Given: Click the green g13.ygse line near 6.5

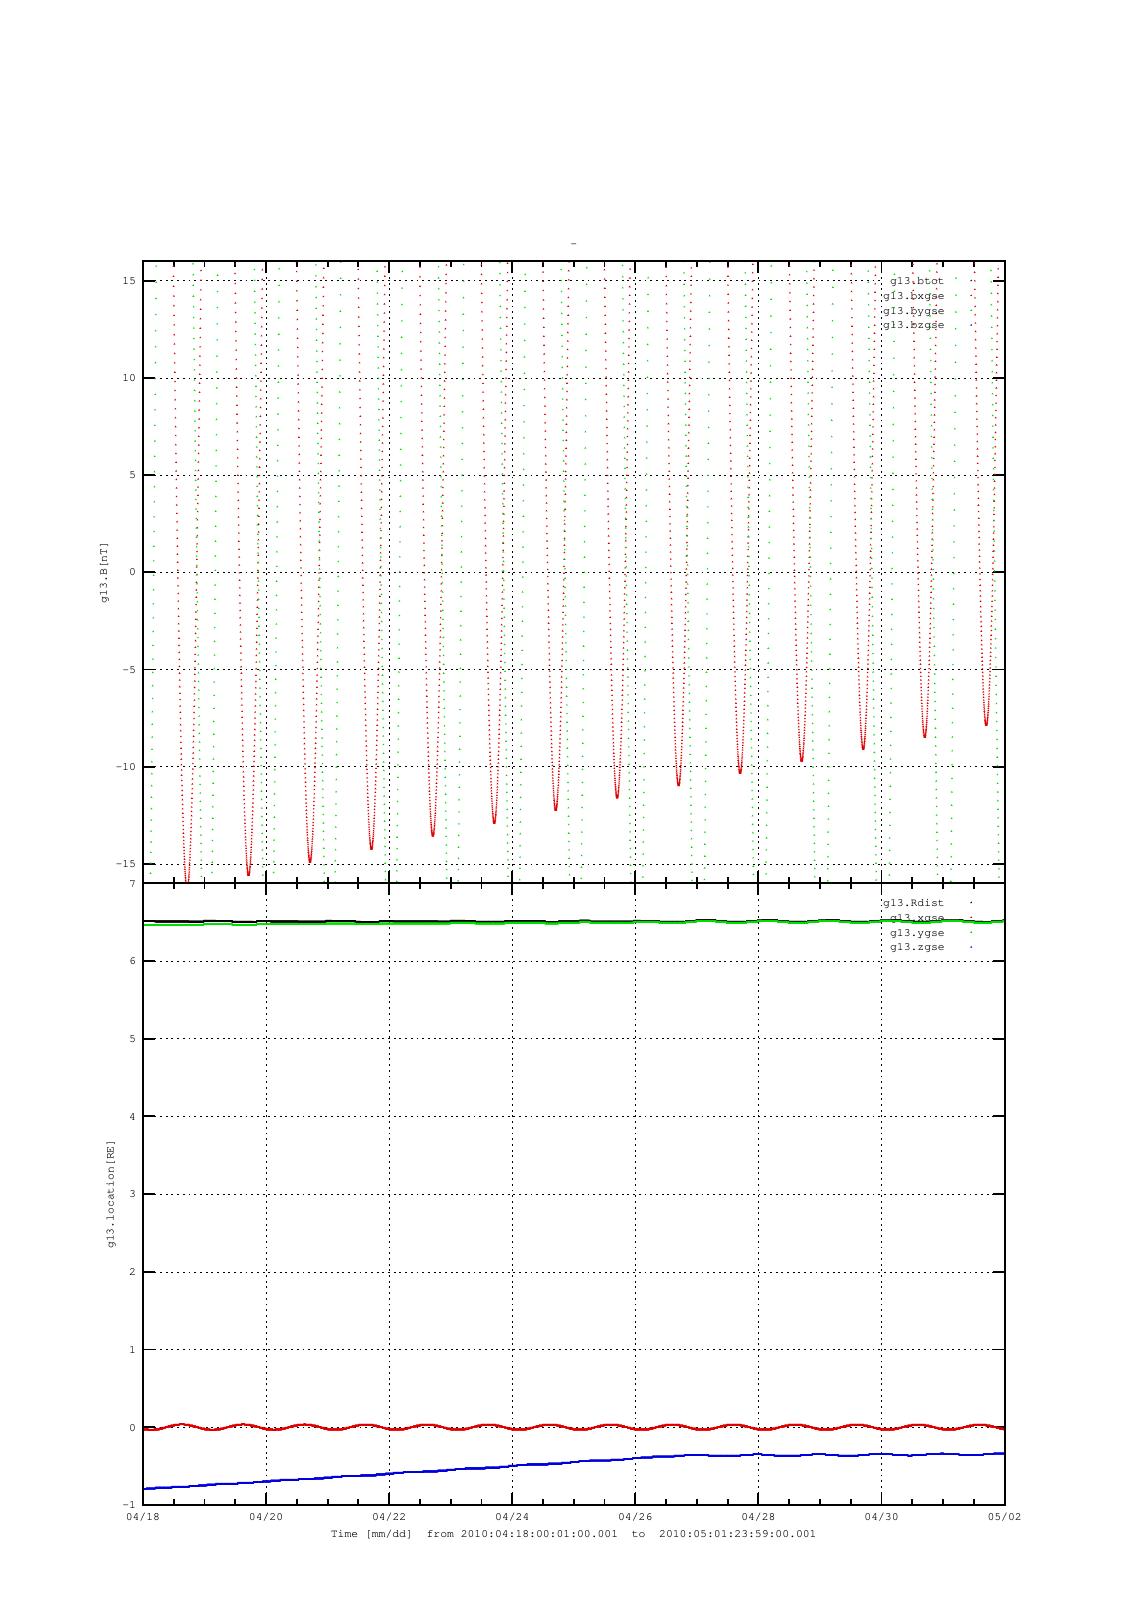Looking at the screenshot, I should pyautogui.click(x=573, y=923).
